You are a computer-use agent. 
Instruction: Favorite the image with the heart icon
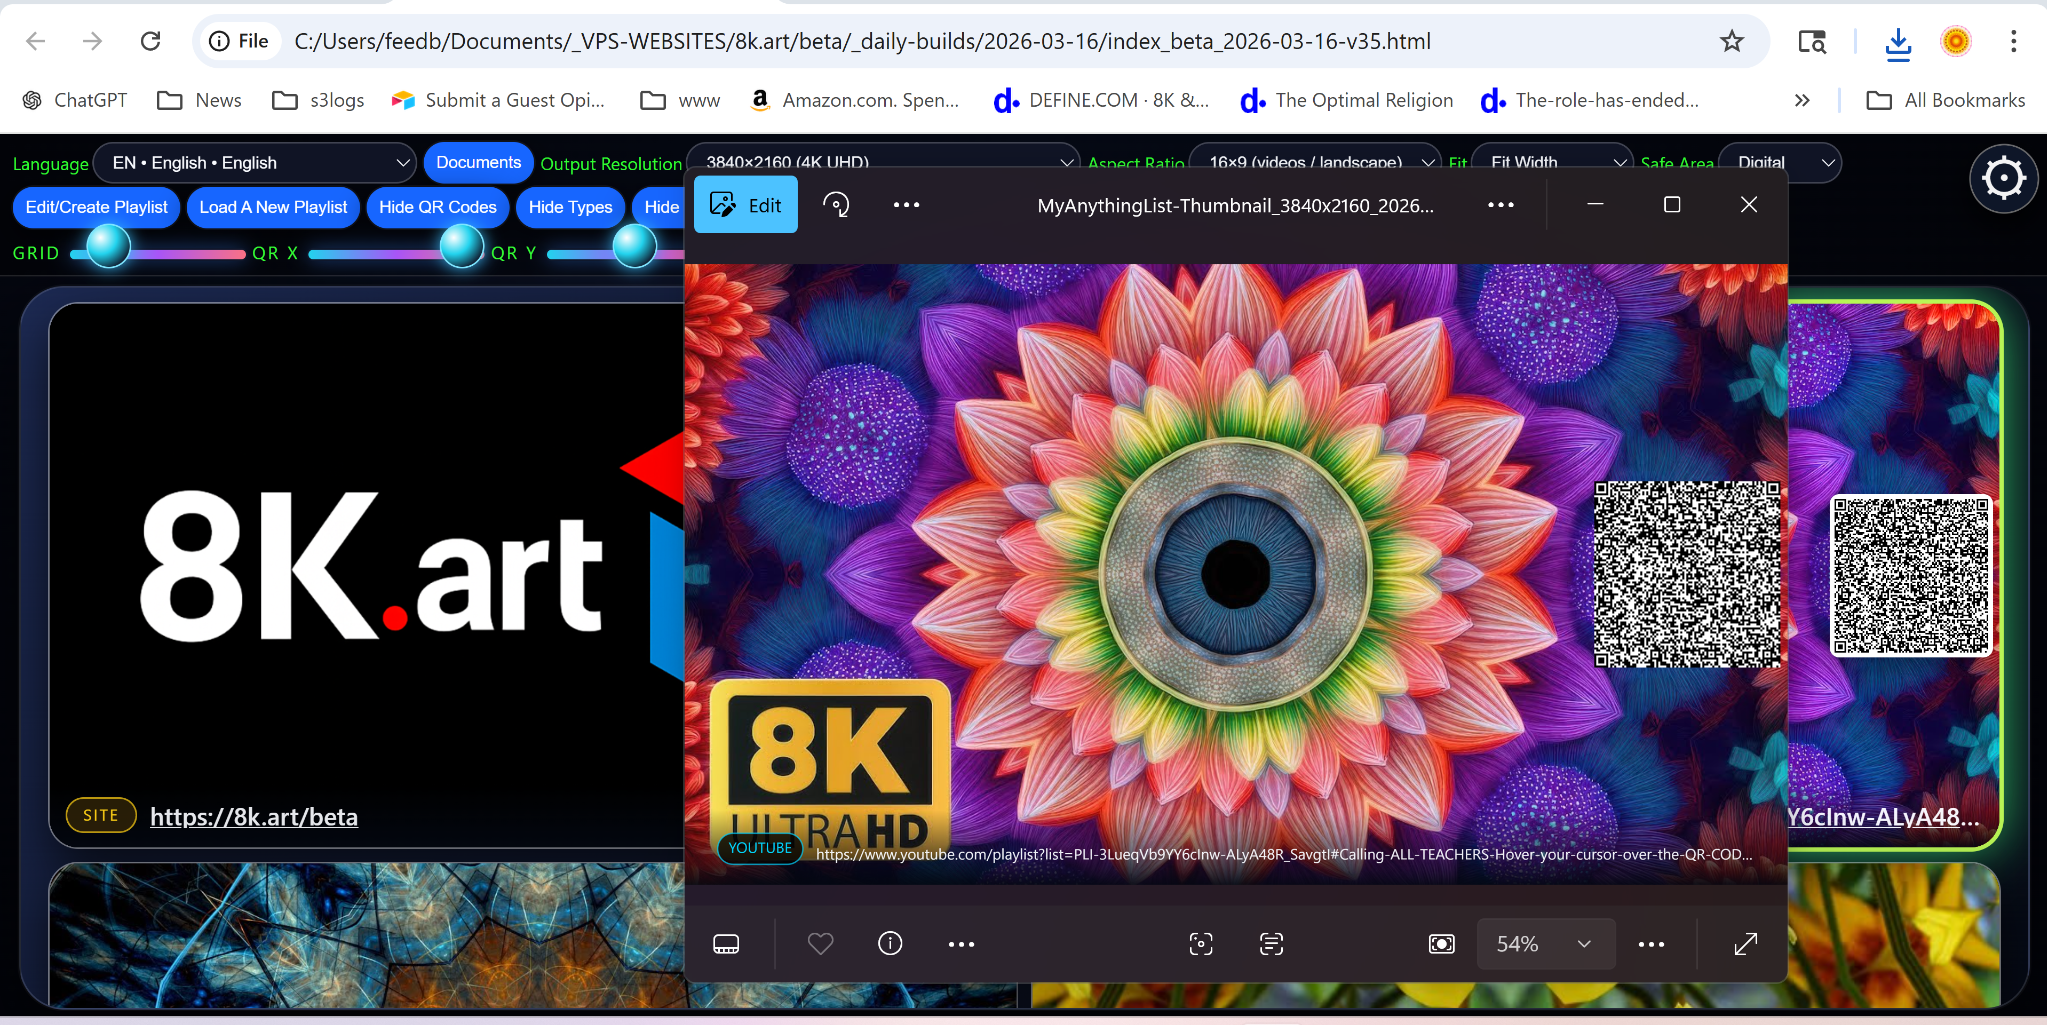pyautogui.click(x=821, y=944)
